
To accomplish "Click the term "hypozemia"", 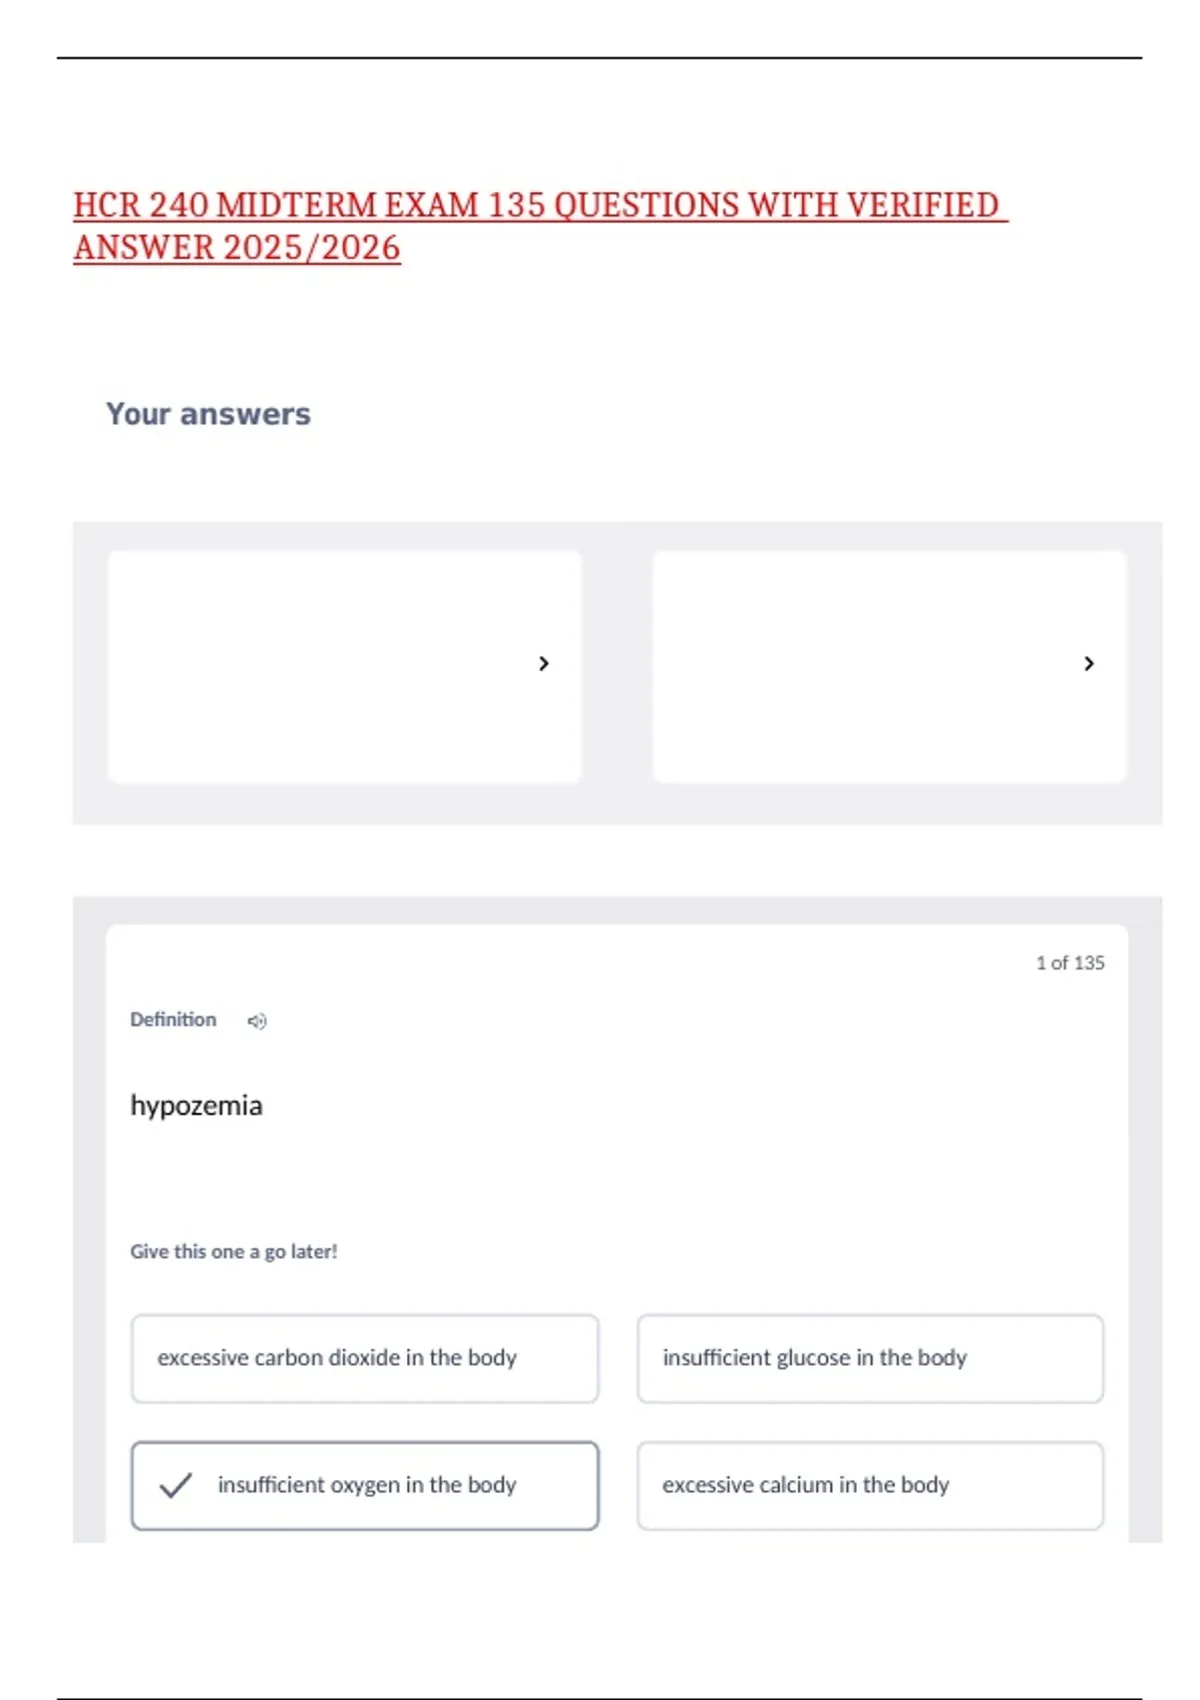I will coord(196,1106).
